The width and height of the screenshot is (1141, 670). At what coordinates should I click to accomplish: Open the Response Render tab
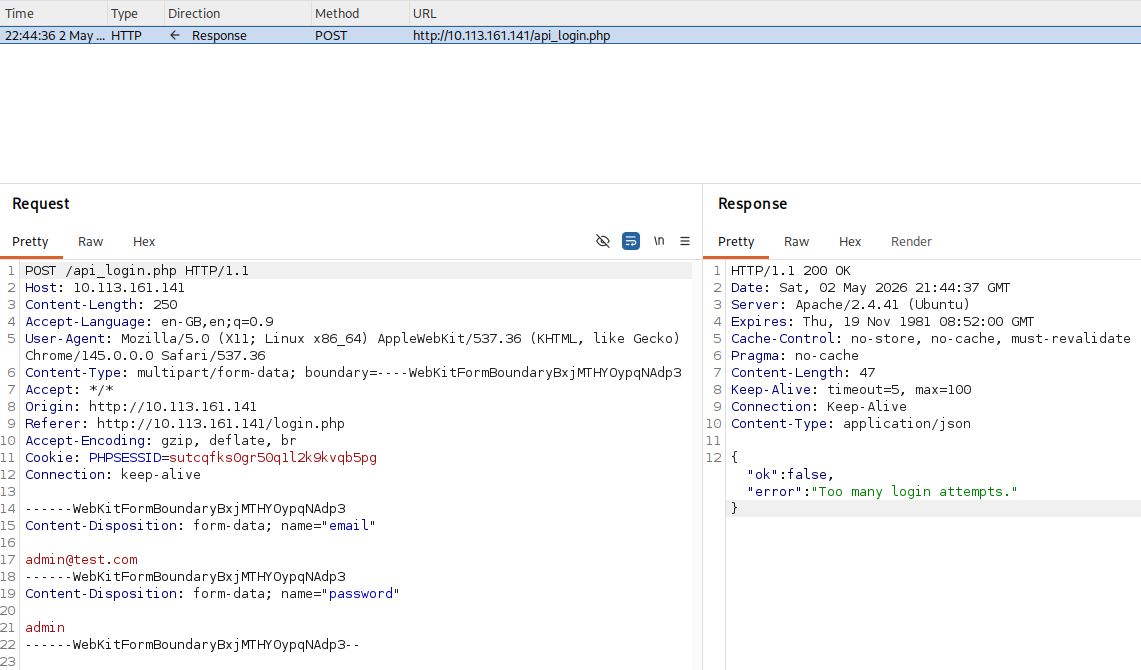coord(911,242)
